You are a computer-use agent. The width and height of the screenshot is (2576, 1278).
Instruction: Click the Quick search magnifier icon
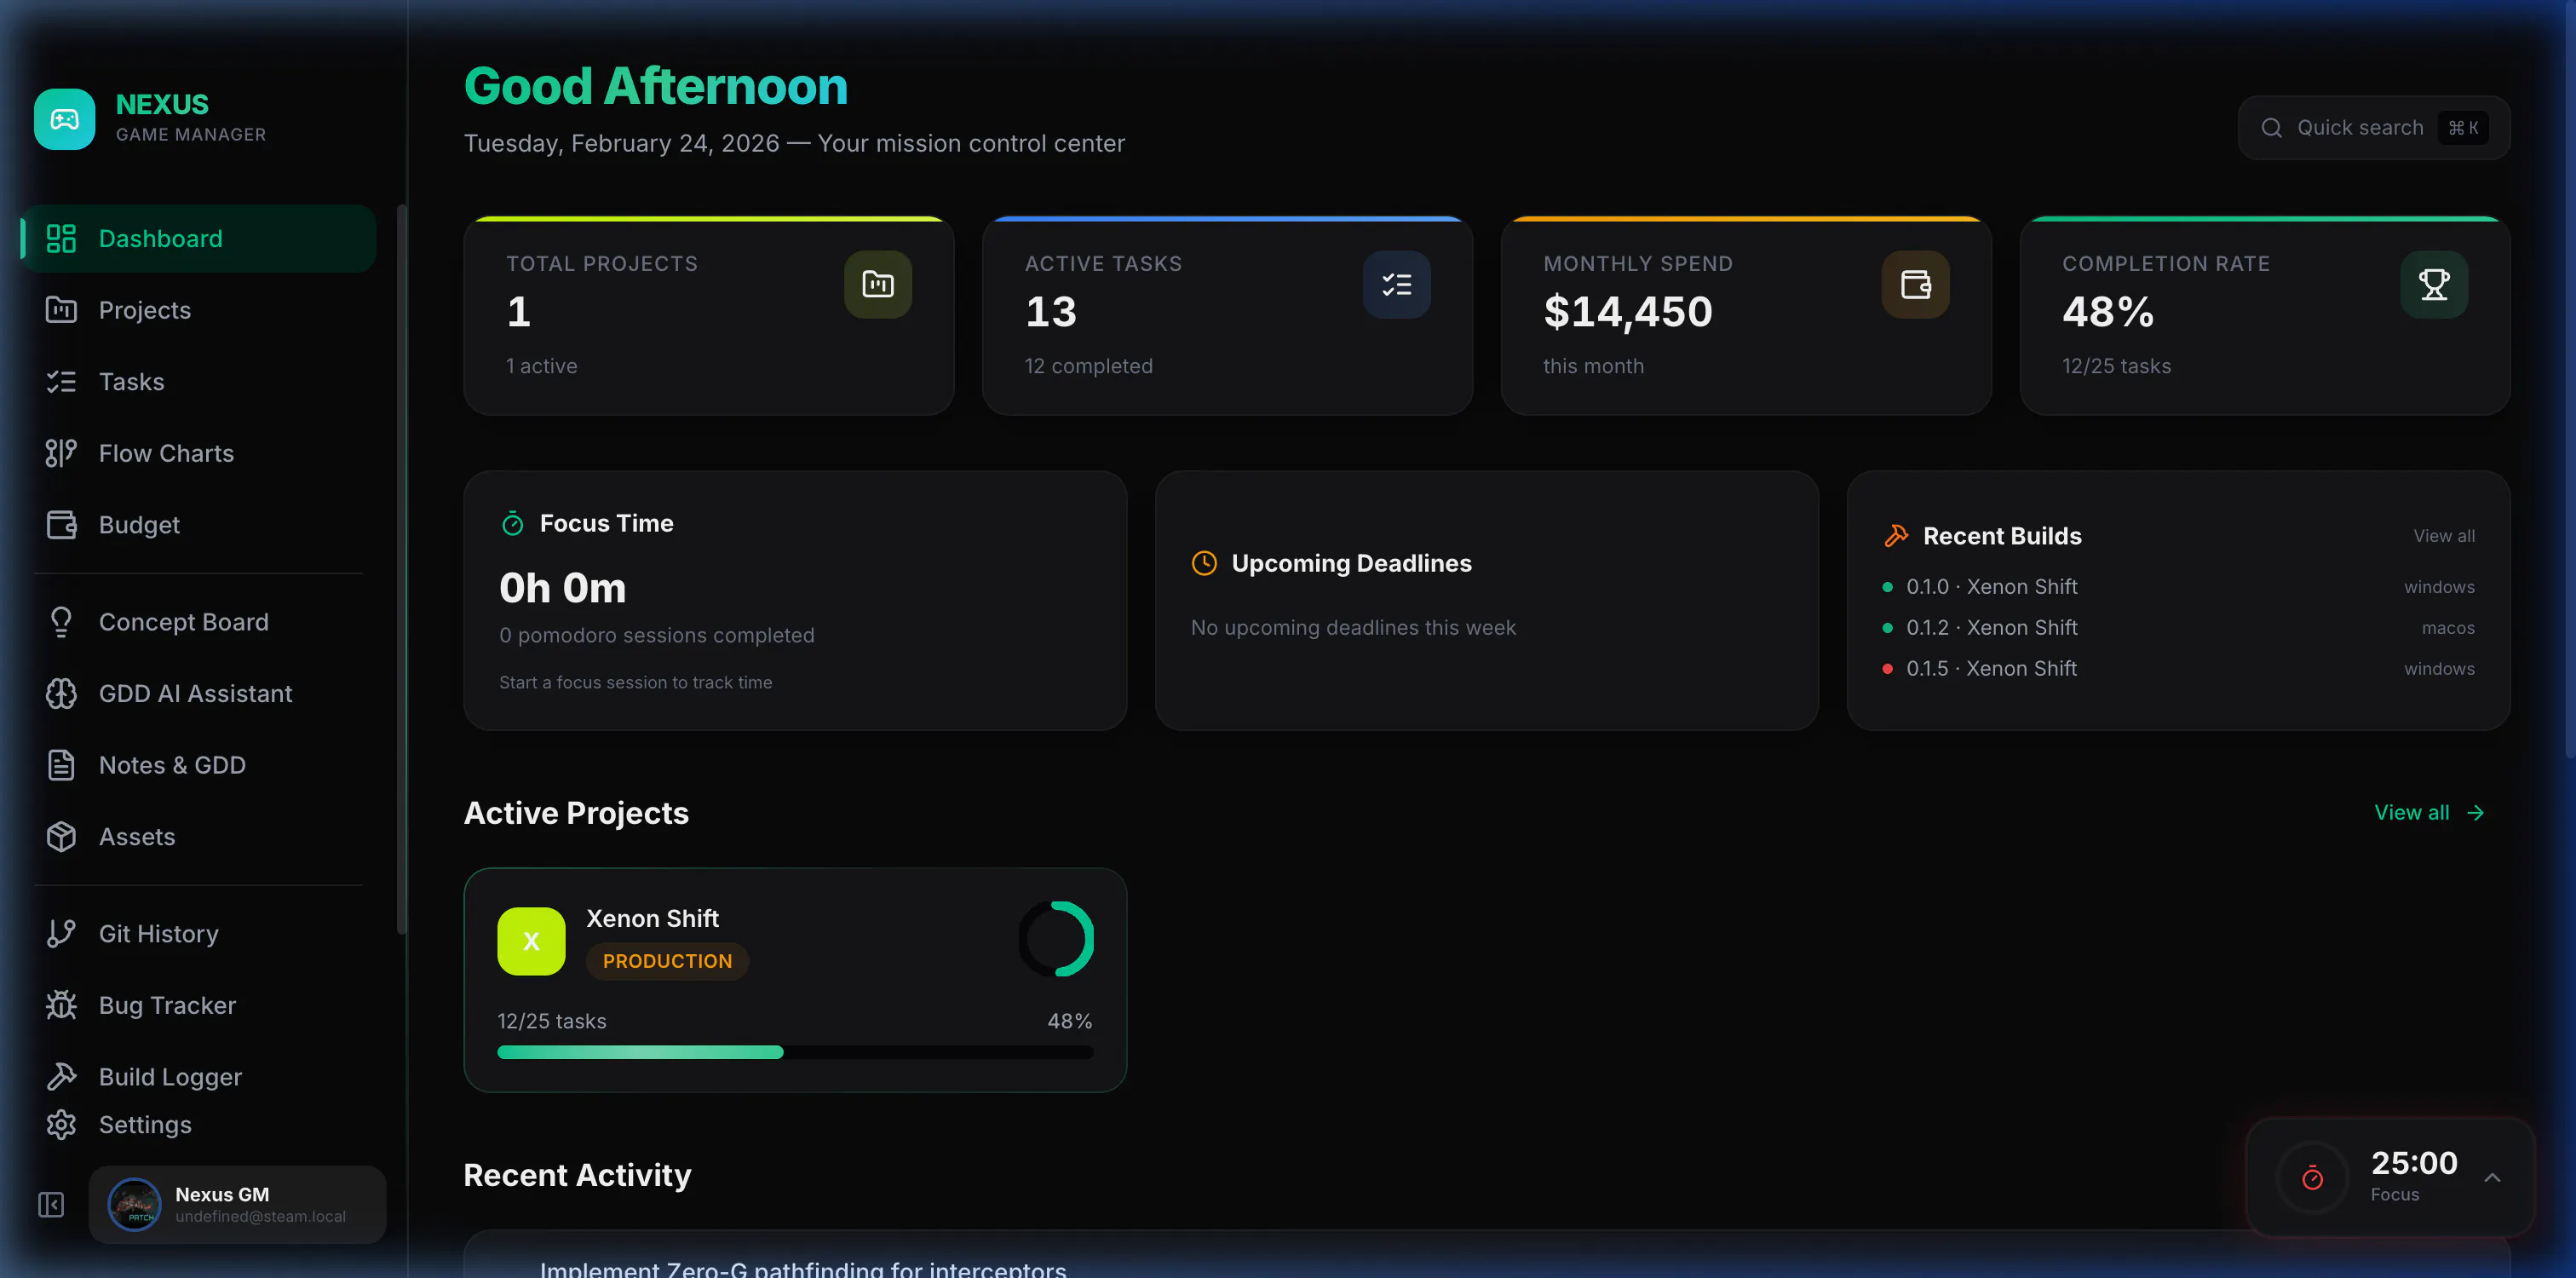coord(2271,128)
